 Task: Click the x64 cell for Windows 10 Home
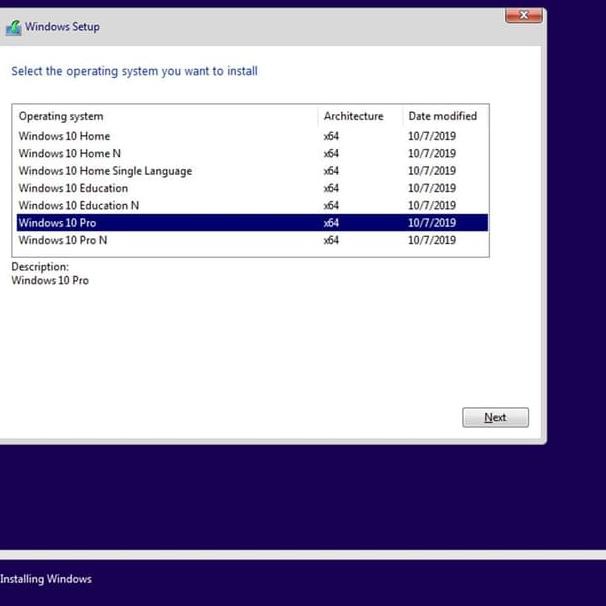tap(331, 136)
